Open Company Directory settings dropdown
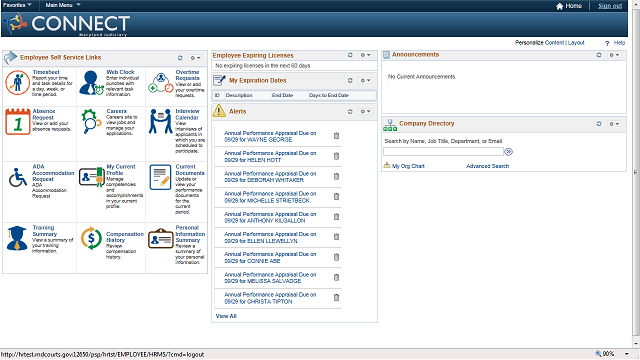Viewport: 640px width, 360px height. [x=614, y=124]
